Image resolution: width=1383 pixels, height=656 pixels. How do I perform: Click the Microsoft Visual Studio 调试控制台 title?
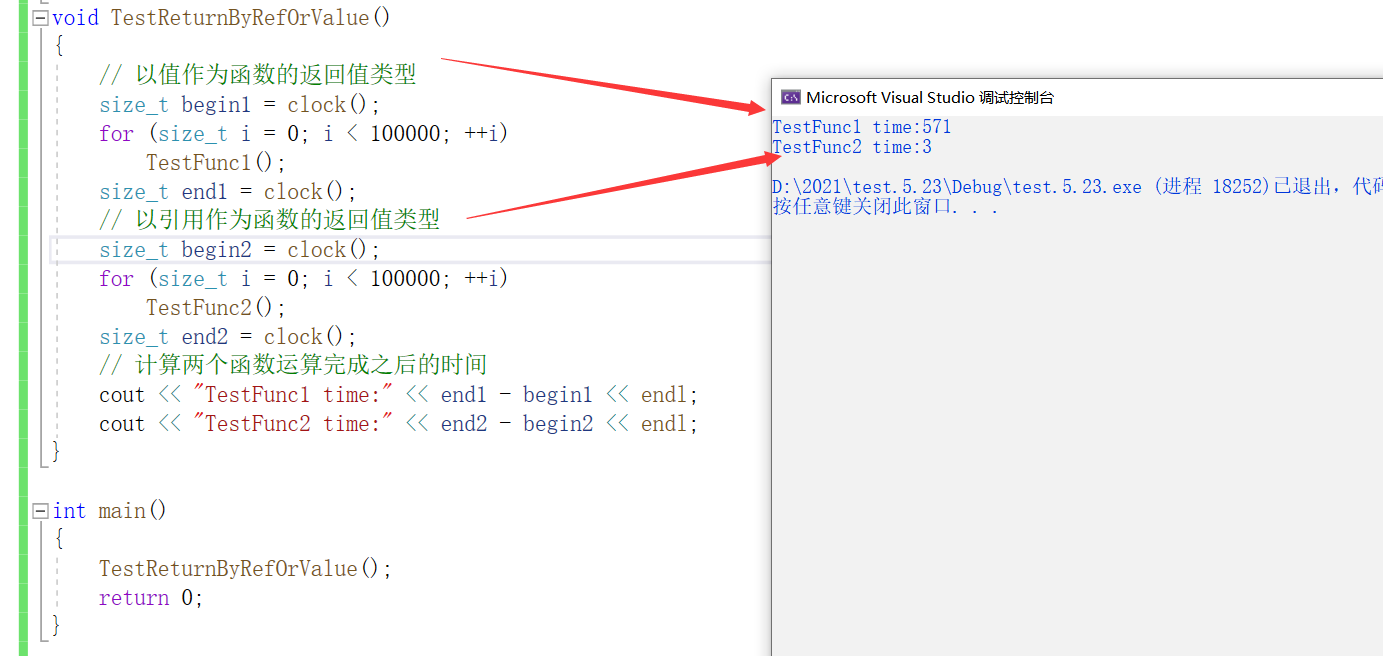(x=930, y=98)
